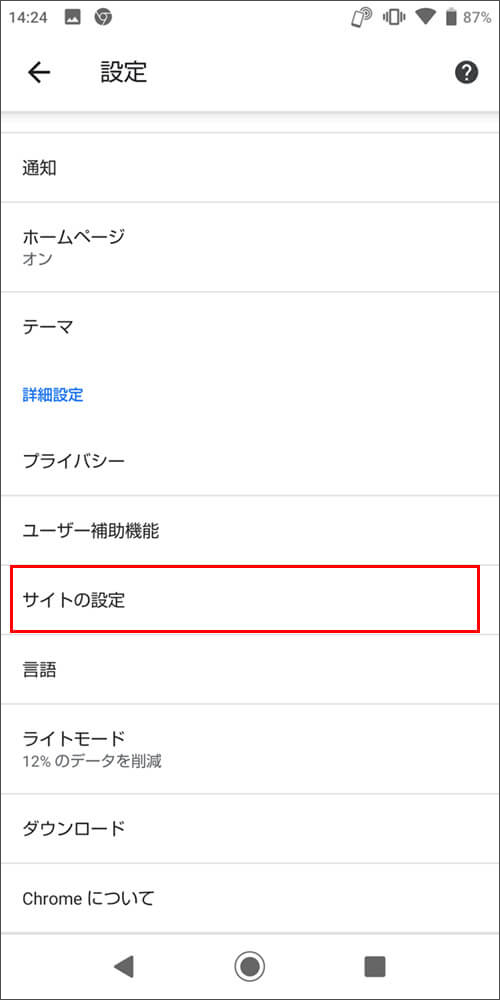Open the ホームページ setting
Viewport: 500px width, 1000px height.
(x=250, y=247)
